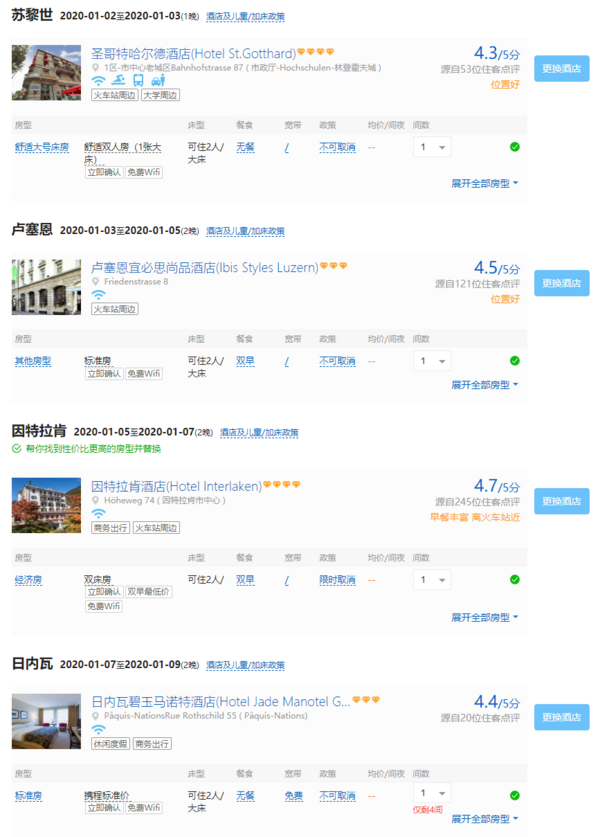600x837 pixels.
Task: Click 商务出行 tag under Hotel Interlaken
Action: click(110, 527)
